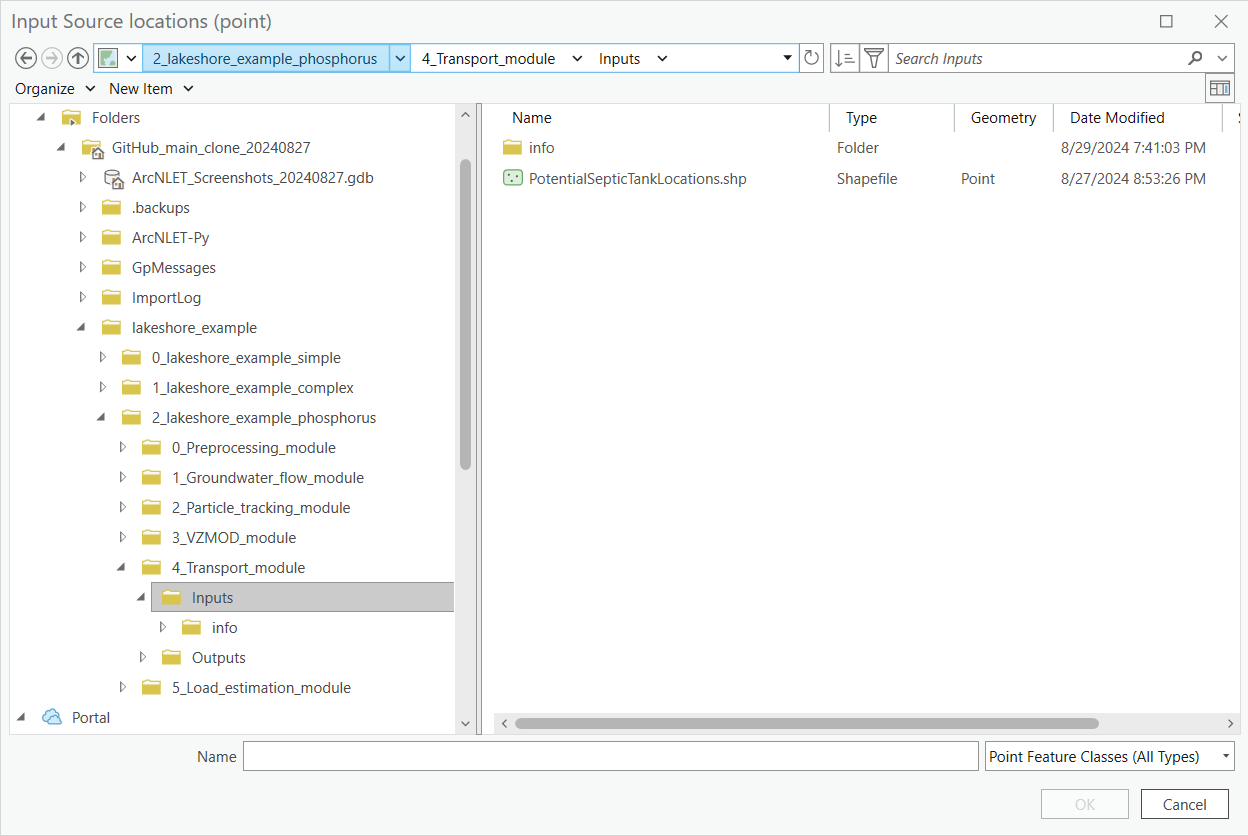
Task: Click the Portal cloud icon
Action: [52, 717]
